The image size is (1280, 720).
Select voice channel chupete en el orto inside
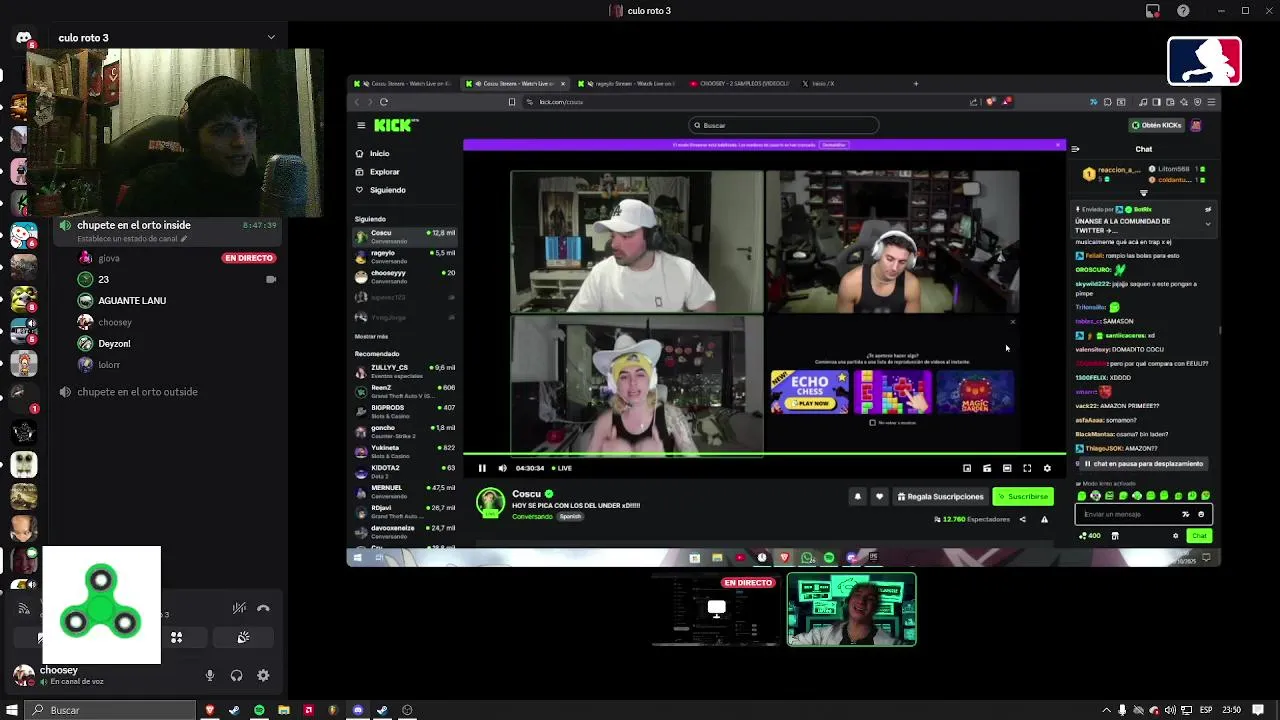133,225
